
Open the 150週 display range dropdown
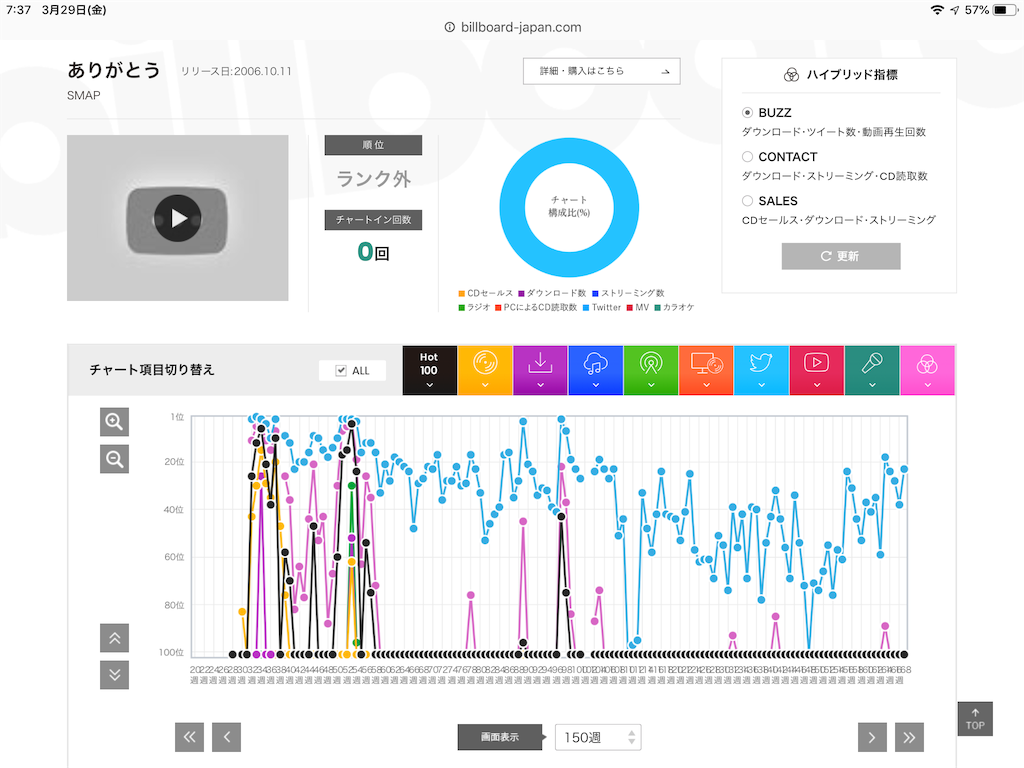pyautogui.click(x=598, y=737)
